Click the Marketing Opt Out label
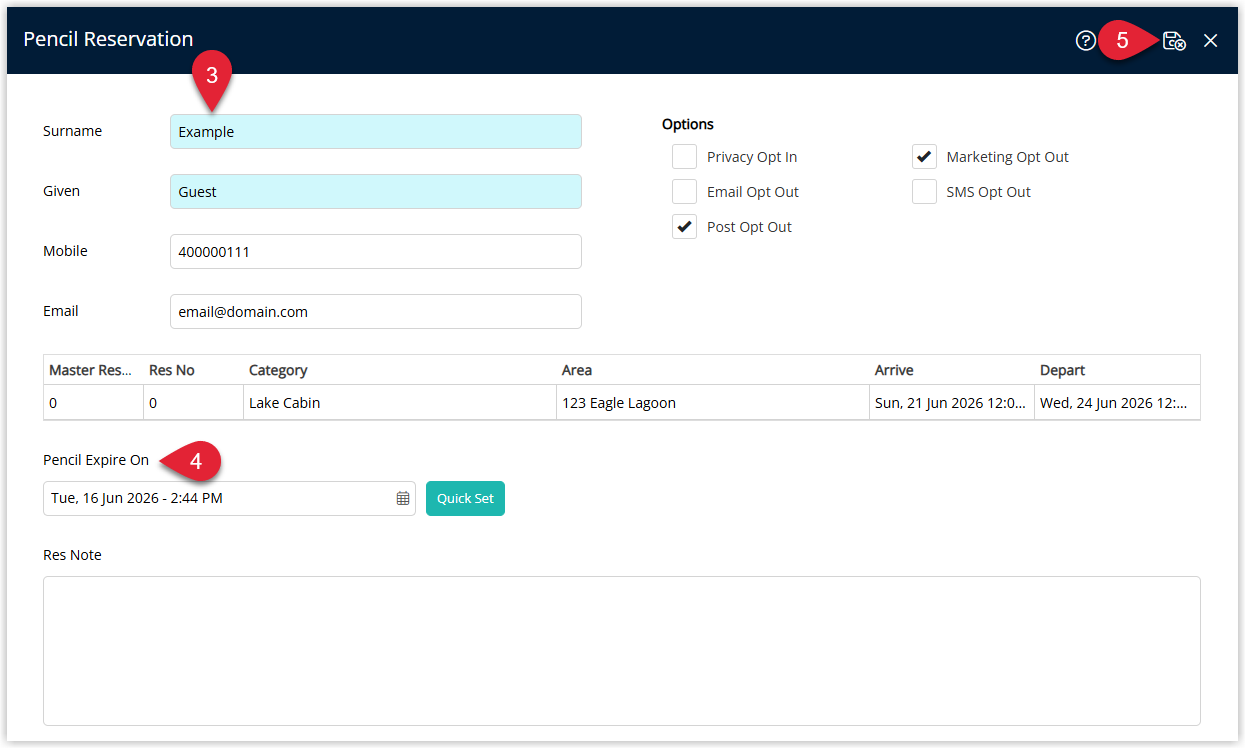The width and height of the screenshot is (1246, 749). (1008, 157)
